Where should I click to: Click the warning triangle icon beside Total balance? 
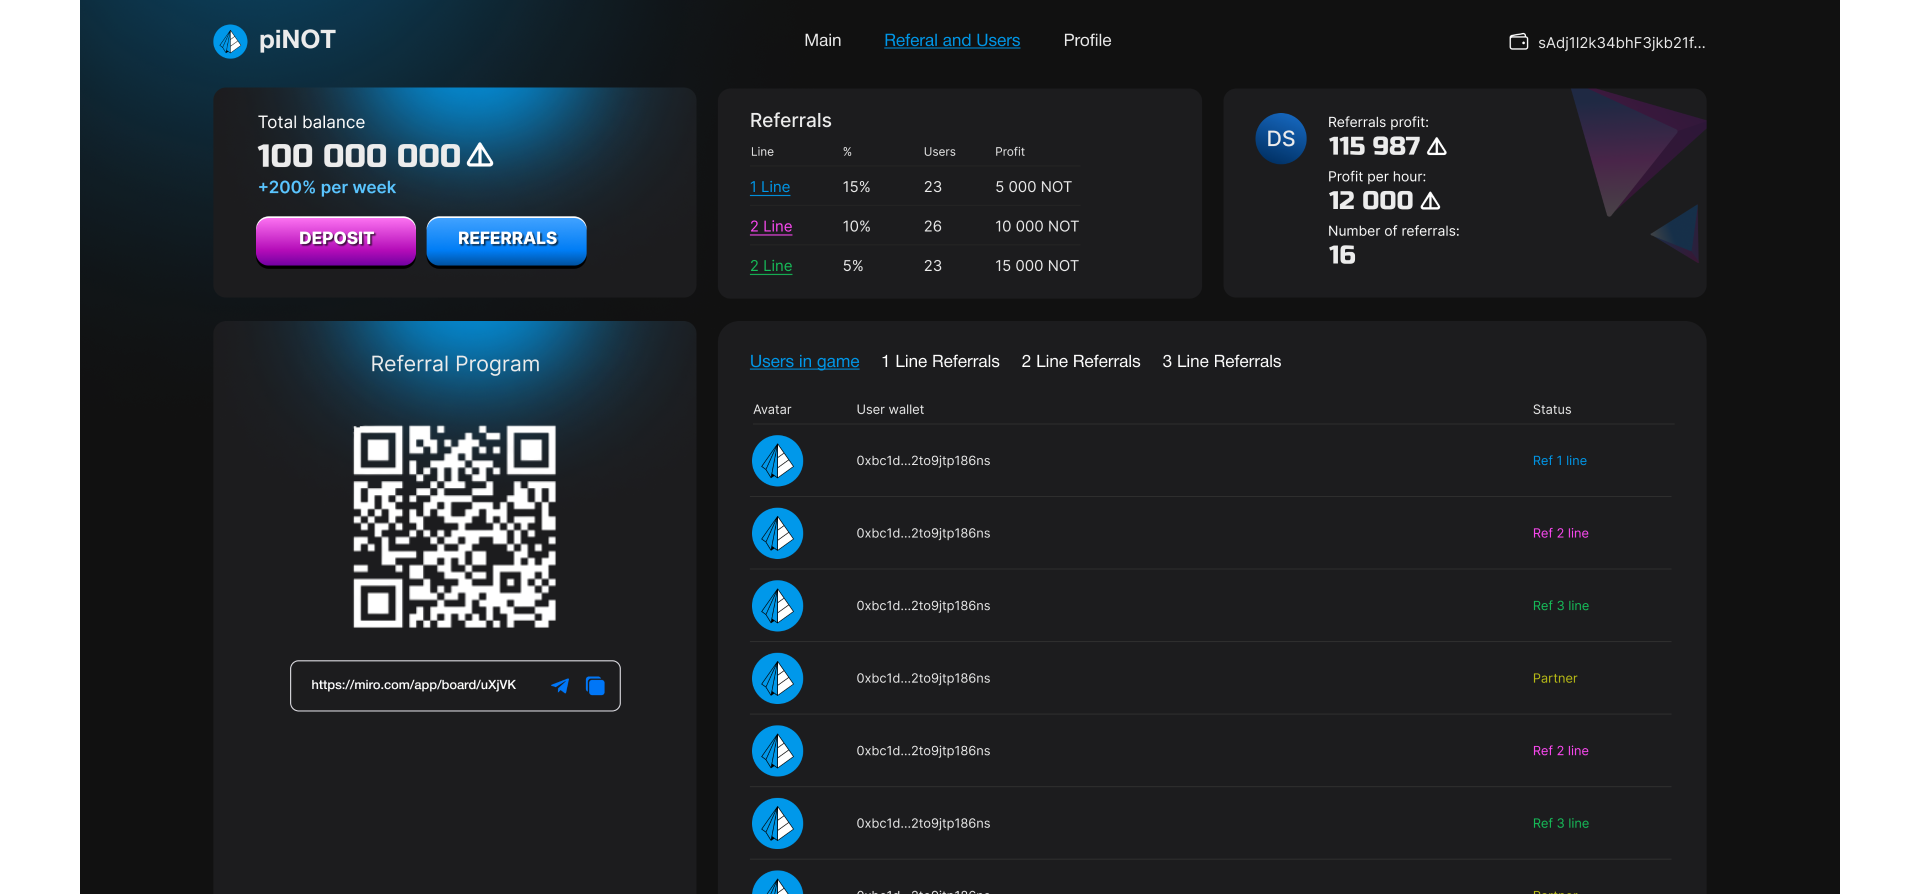coord(480,155)
